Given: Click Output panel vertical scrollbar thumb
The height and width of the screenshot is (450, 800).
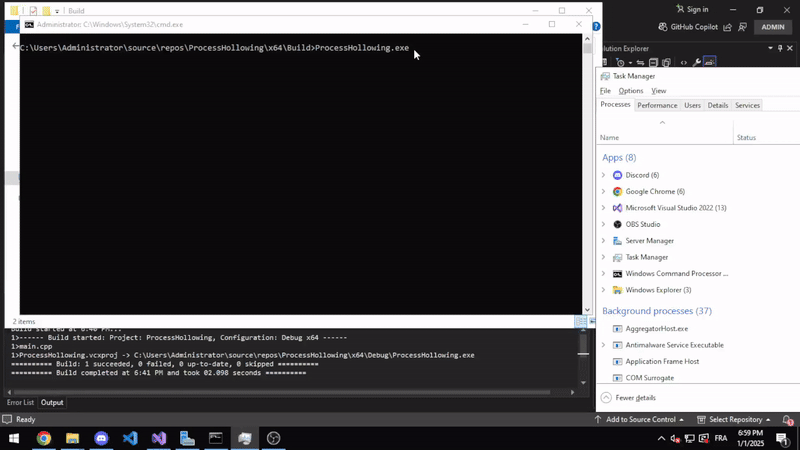Looking at the screenshot, I should click(x=583, y=345).
